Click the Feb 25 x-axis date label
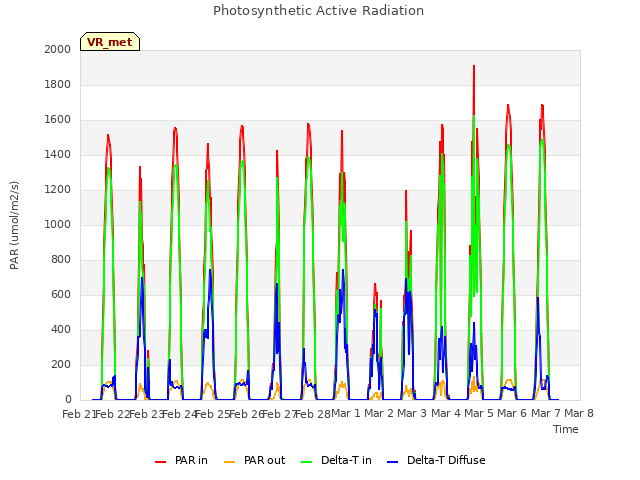Image resolution: width=640 pixels, height=480 pixels. pos(212,414)
